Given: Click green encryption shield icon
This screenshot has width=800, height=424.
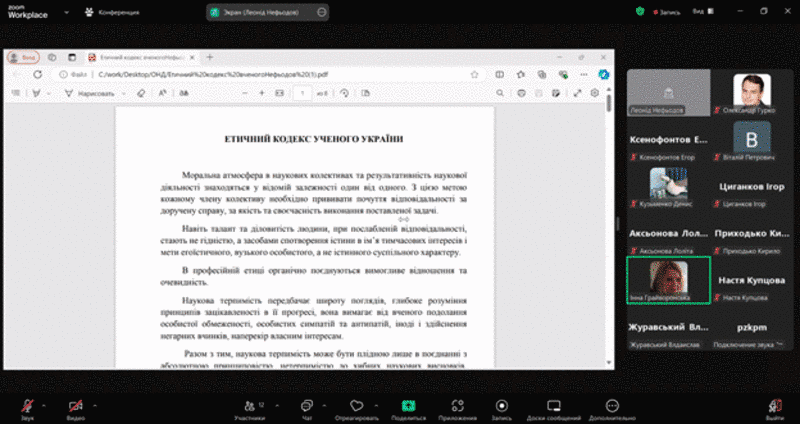Looking at the screenshot, I should click(640, 11).
